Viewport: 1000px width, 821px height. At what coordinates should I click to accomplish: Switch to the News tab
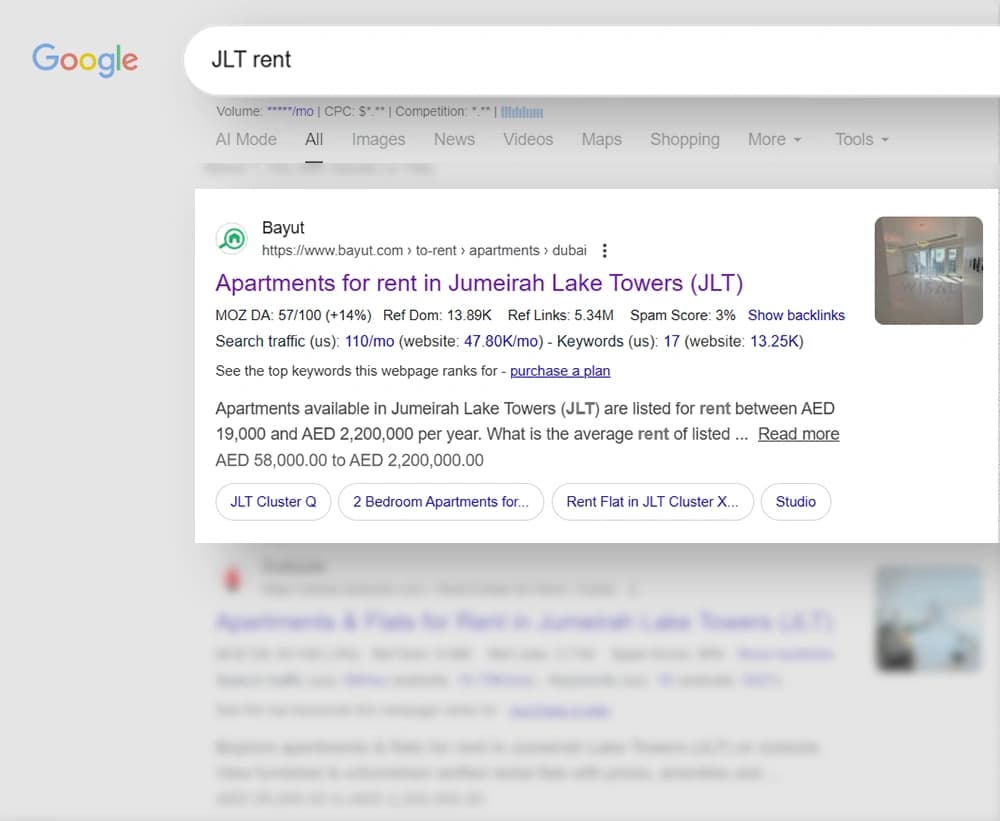(x=454, y=139)
